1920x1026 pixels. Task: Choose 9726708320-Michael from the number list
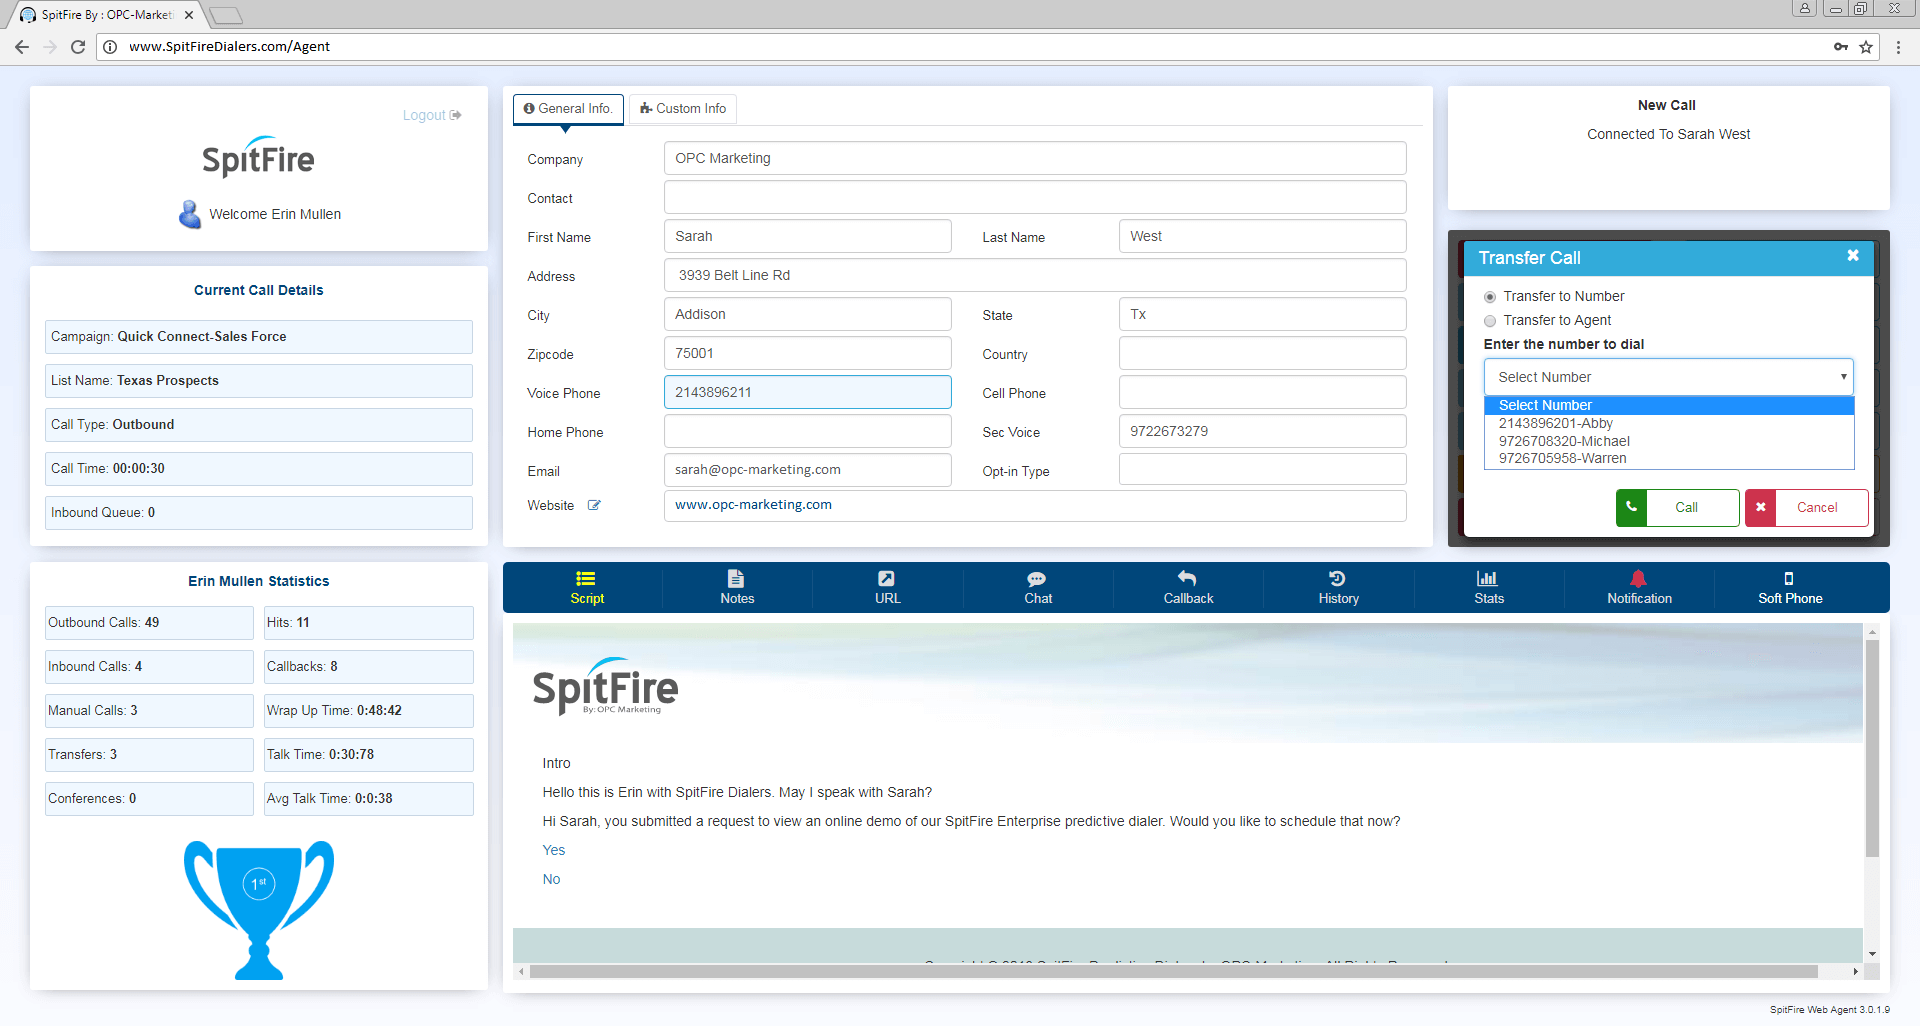click(x=1668, y=441)
